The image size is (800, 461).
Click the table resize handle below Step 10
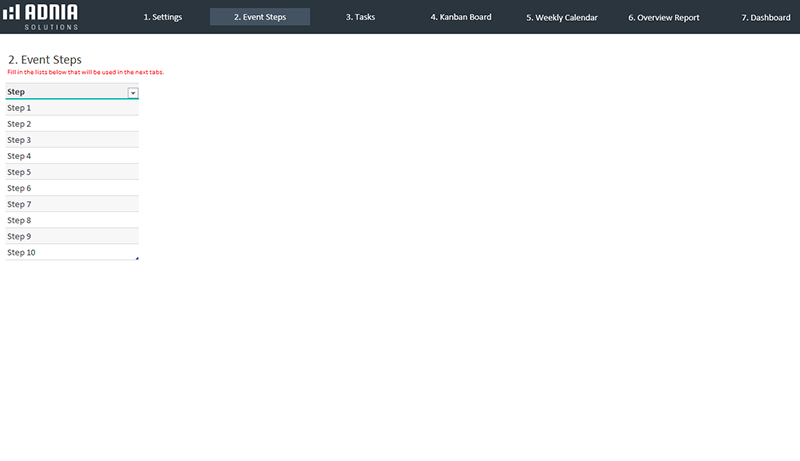pyautogui.click(x=137, y=259)
